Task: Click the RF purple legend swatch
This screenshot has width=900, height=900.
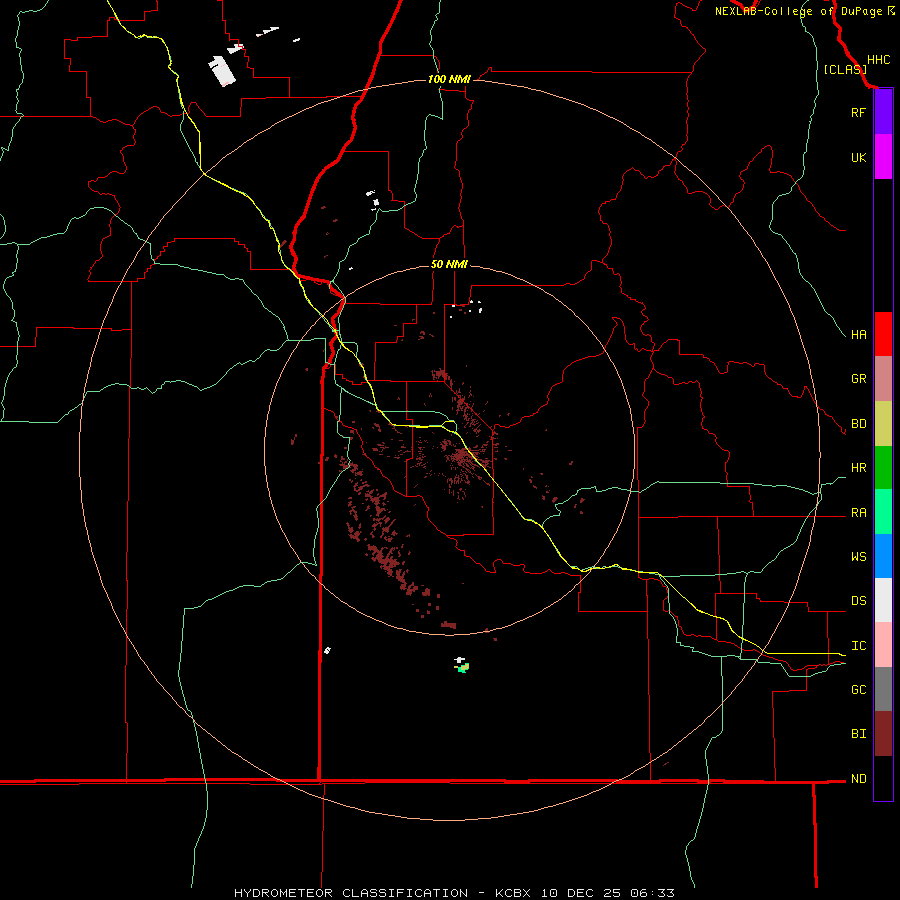Action: click(883, 112)
